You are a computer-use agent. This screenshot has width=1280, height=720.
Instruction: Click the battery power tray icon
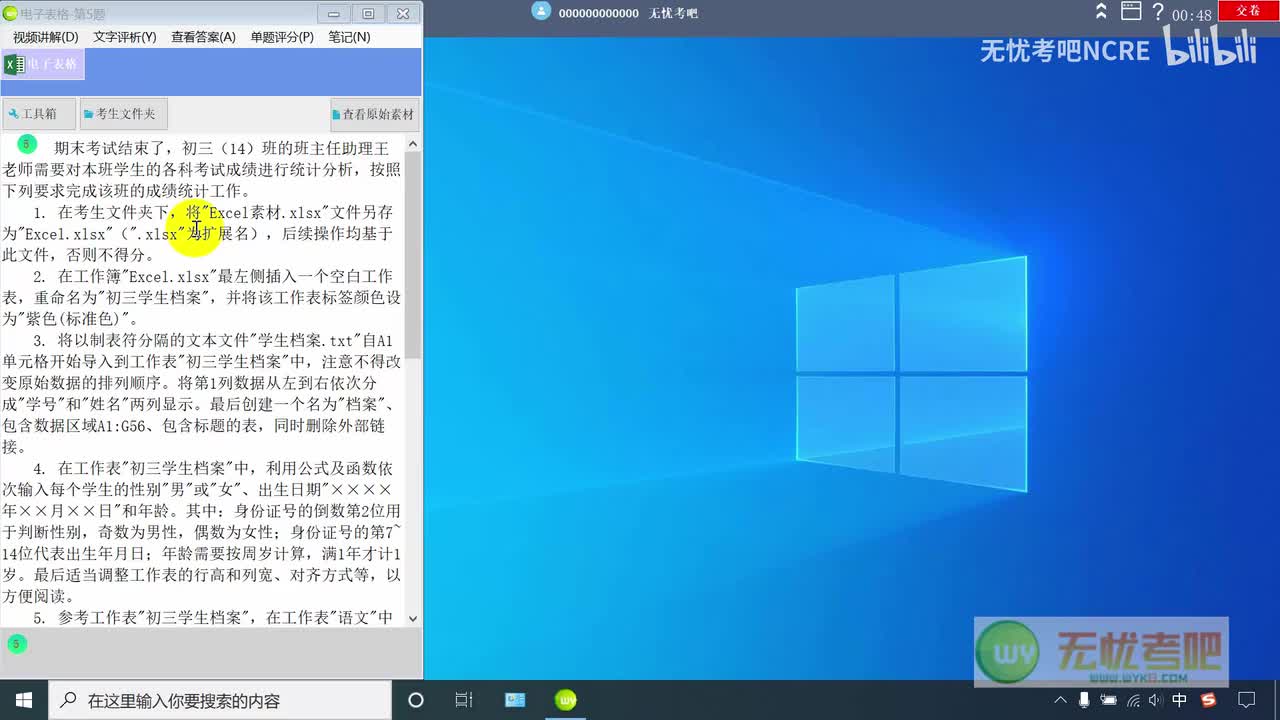point(1108,700)
